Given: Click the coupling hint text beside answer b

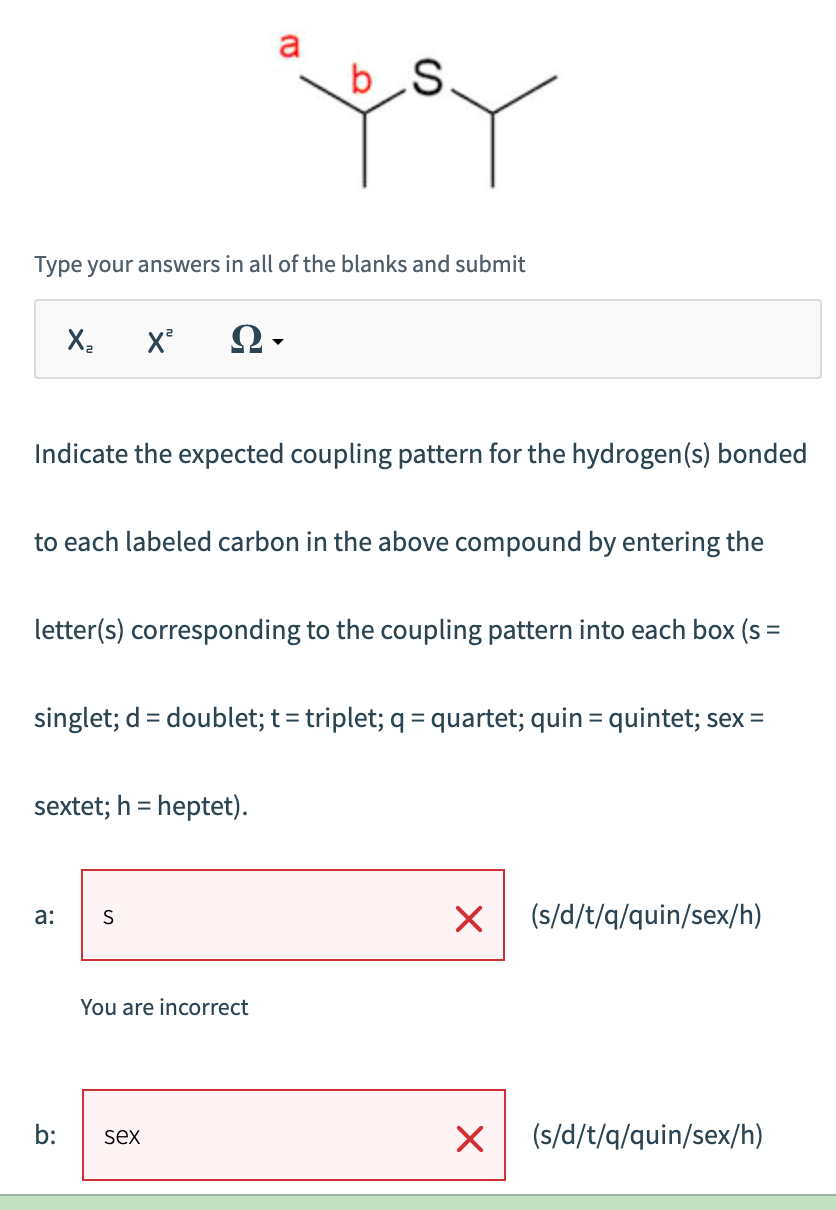Looking at the screenshot, I should pos(645,1135).
